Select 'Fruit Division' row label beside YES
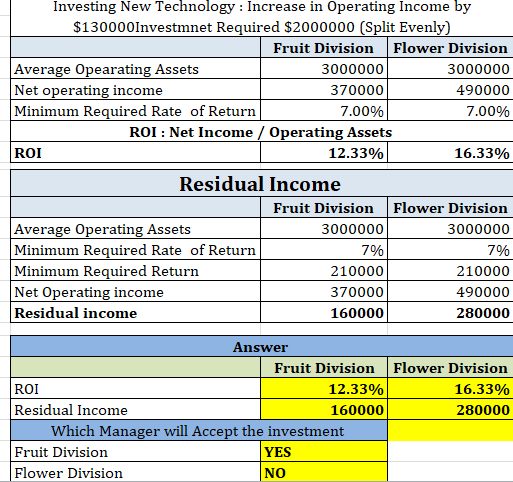The height and width of the screenshot is (482, 513). 135,452
